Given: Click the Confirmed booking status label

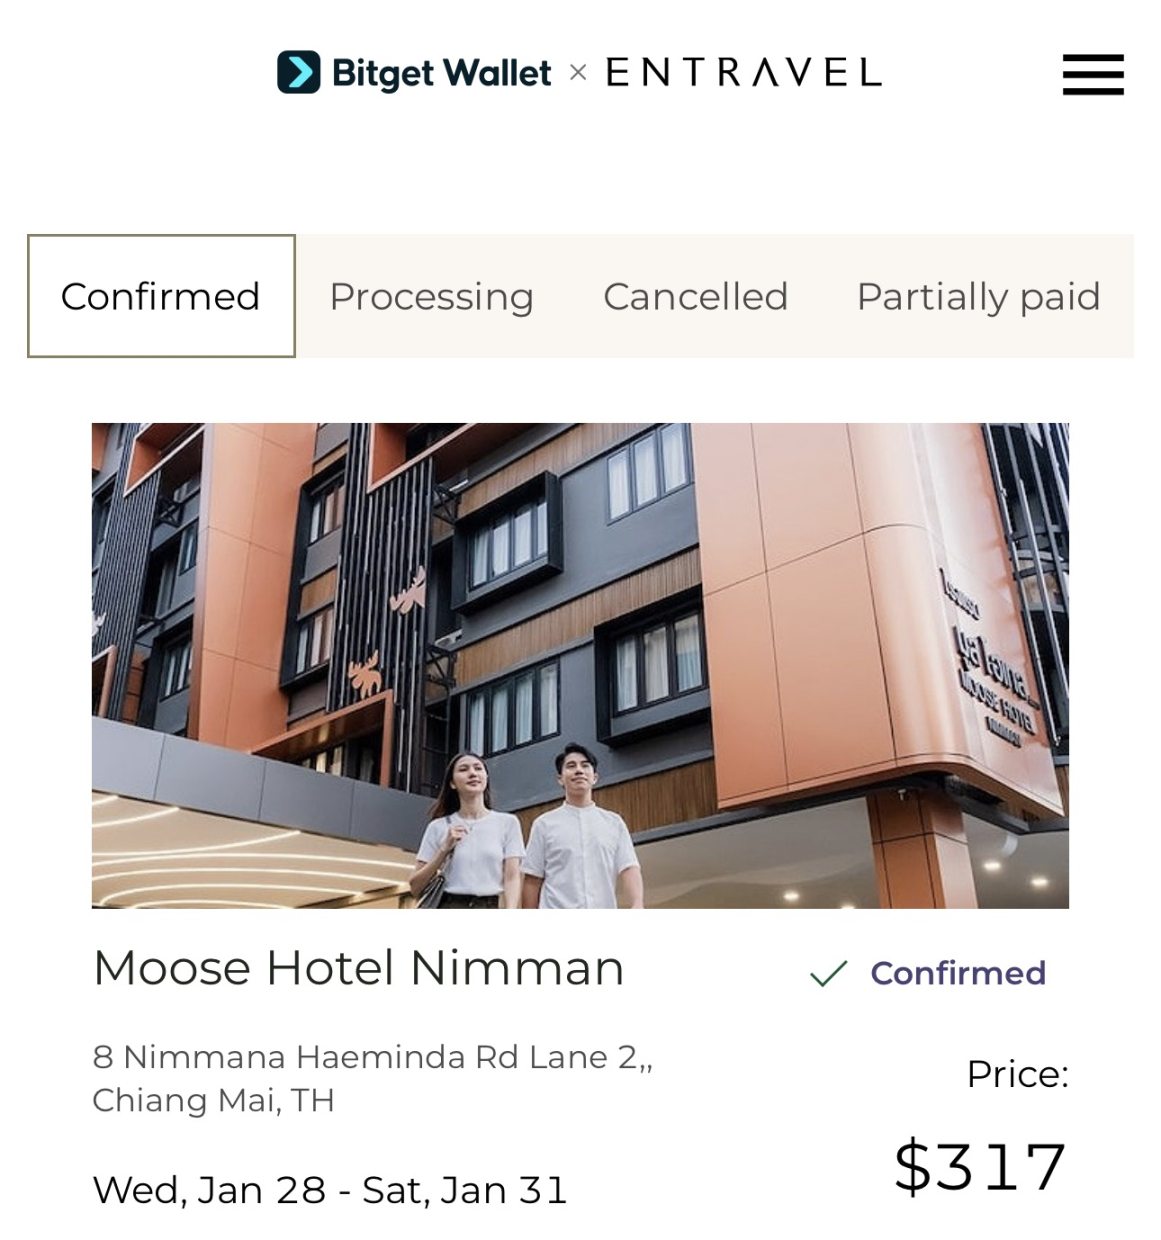Looking at the screenshot, I should tap(957, 973).
